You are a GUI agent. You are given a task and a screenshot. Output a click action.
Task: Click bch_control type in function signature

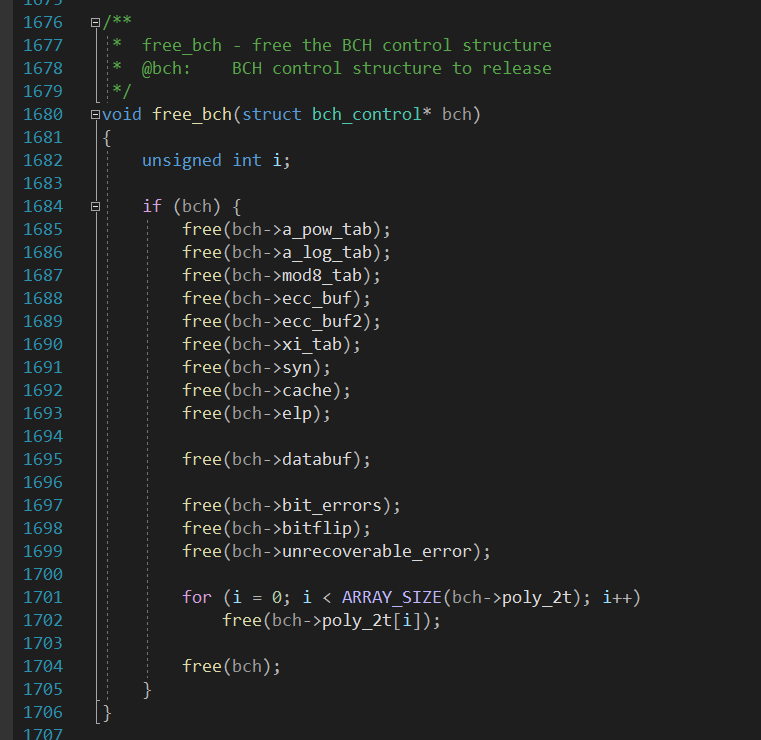pyautogui.click(x=366, y=115)
